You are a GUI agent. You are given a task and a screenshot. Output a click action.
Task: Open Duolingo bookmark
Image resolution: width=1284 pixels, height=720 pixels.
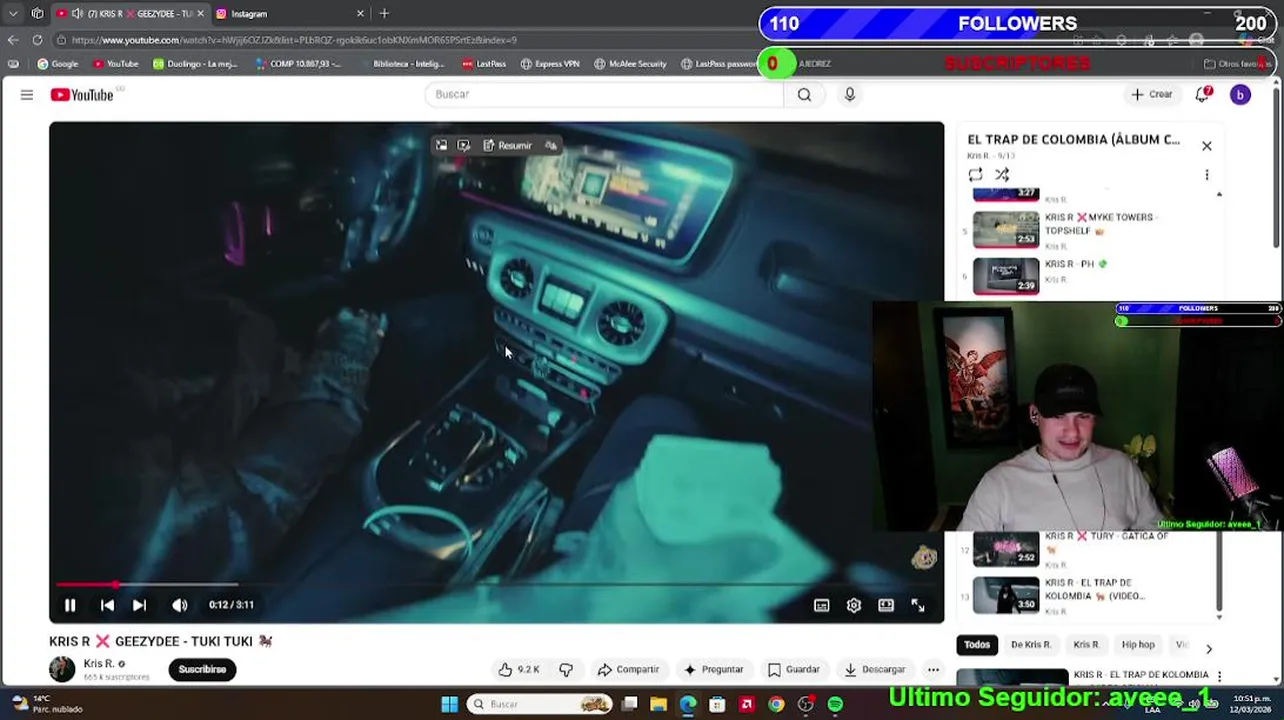click(x=195, y=64)
